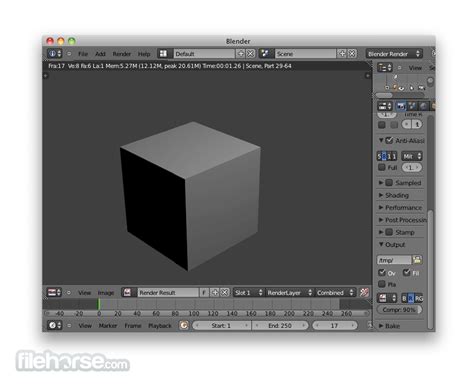Open the Marker menu in timeline
474x387 pixels.
[x=108, y=325]
